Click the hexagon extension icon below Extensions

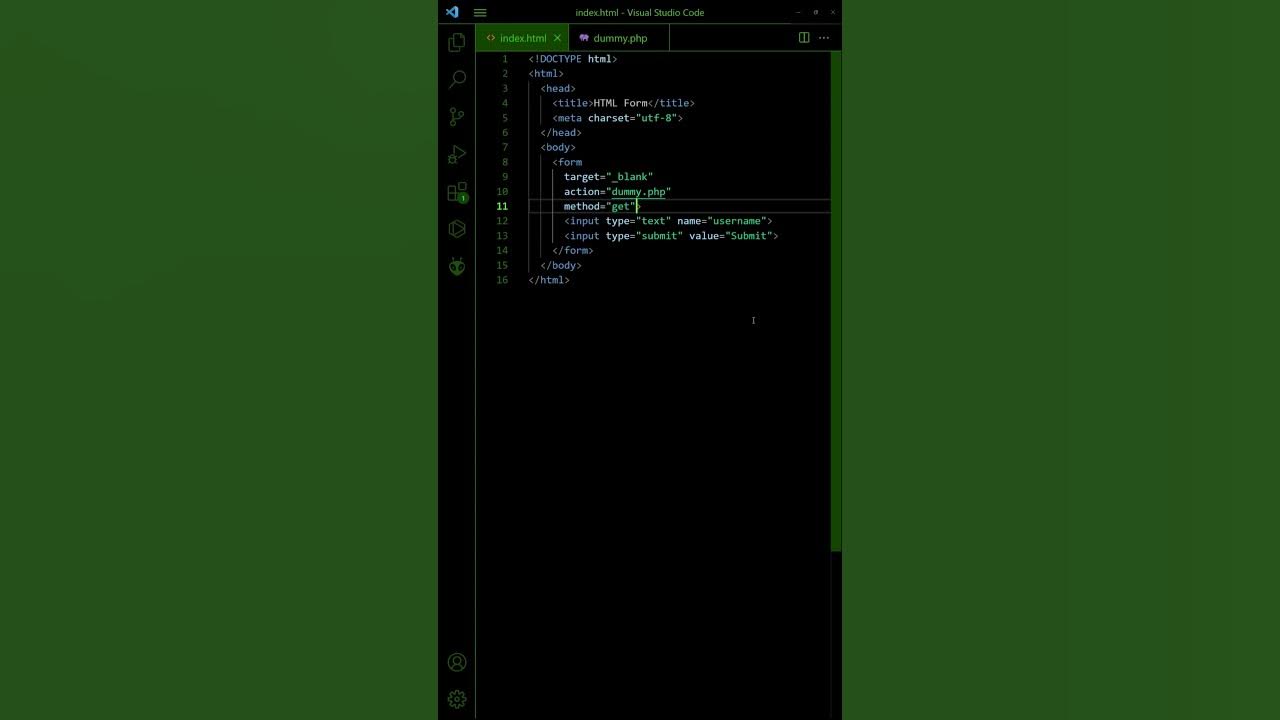457,228
